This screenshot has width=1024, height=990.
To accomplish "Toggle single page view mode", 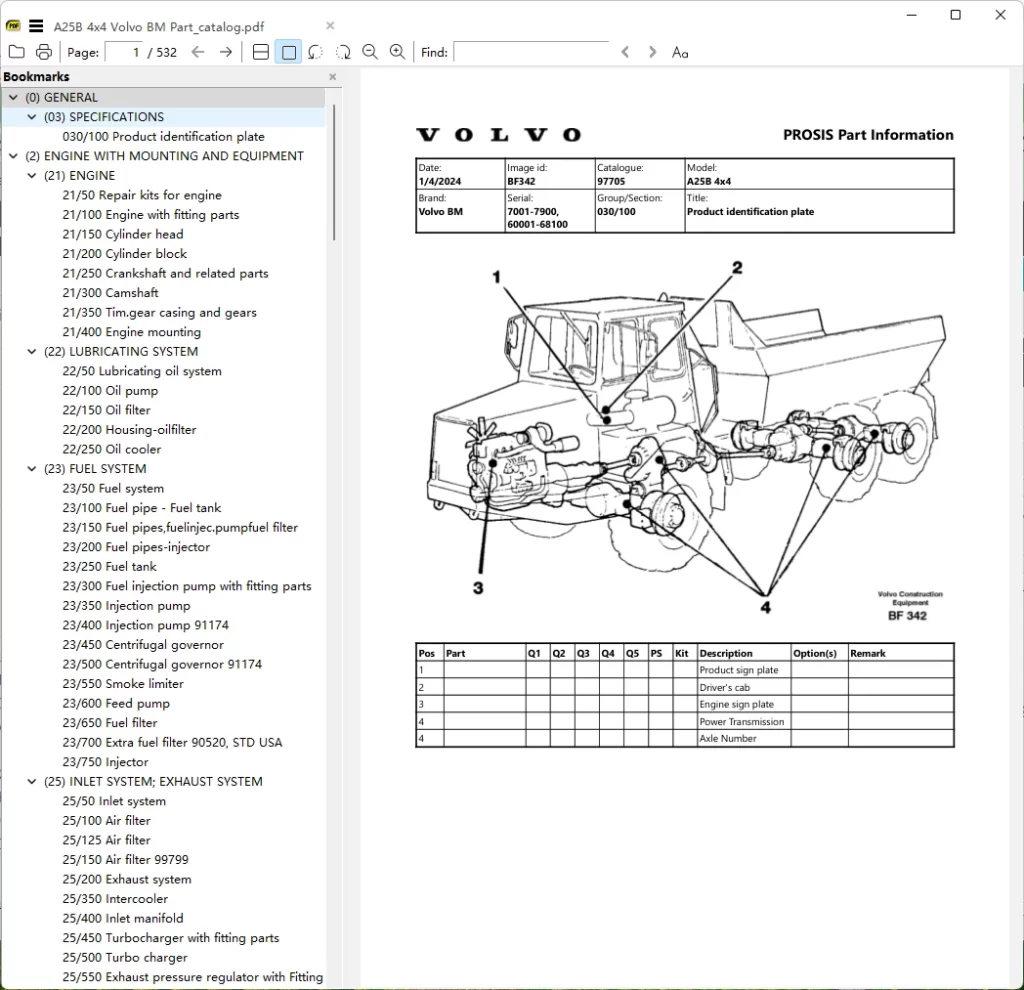I will coord(289,52).
